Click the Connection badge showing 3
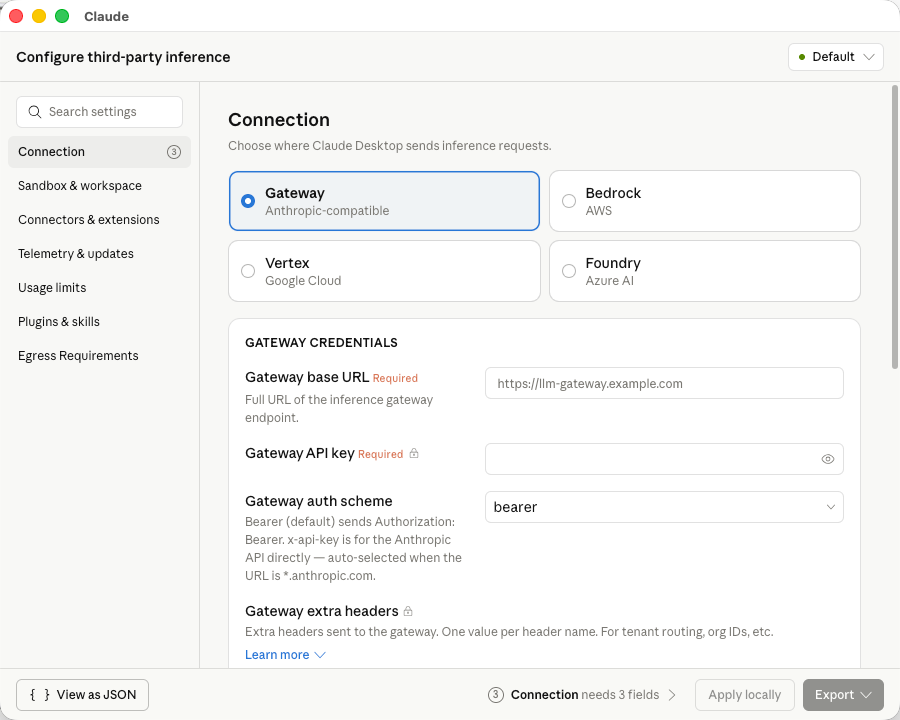This screenshot has height=720, width=900. pyautogui.click(x=174, y=152)
